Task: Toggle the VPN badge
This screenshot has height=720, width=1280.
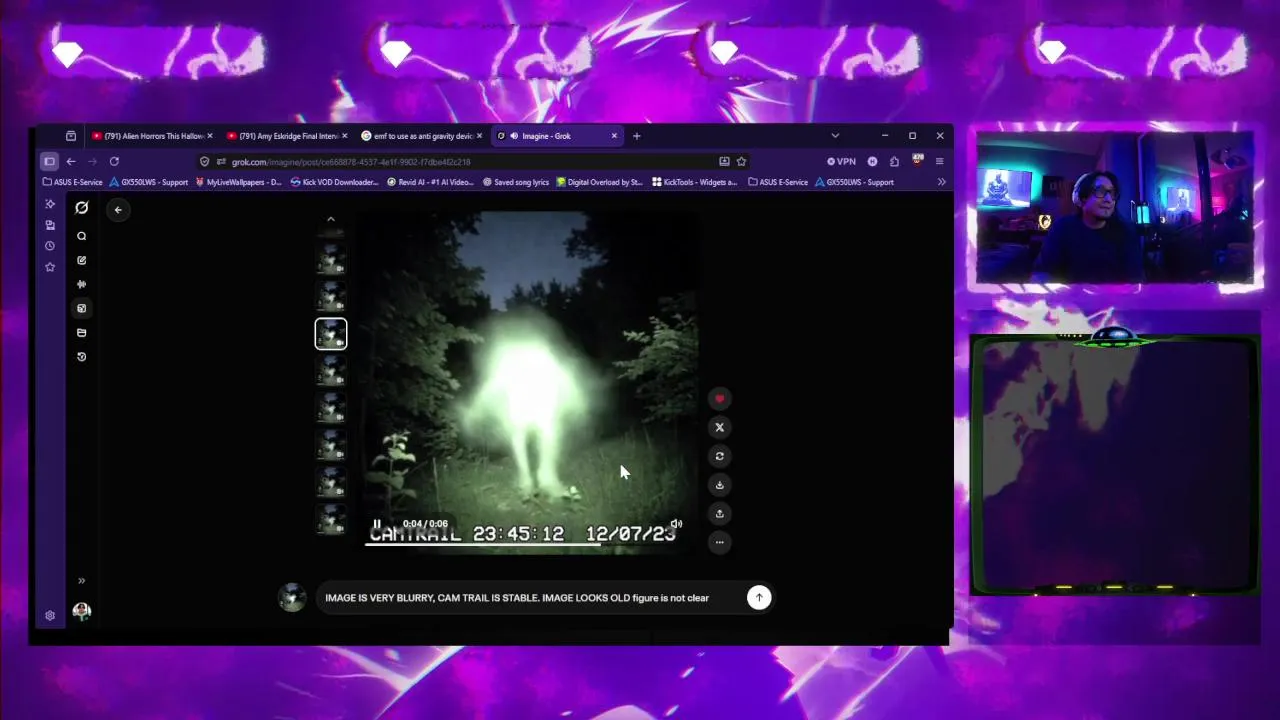Action: click(x=841, y=161)
